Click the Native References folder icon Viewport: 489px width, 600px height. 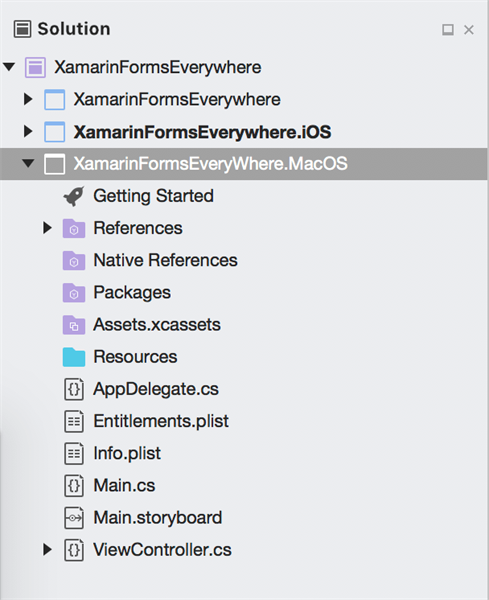(74, 261)
